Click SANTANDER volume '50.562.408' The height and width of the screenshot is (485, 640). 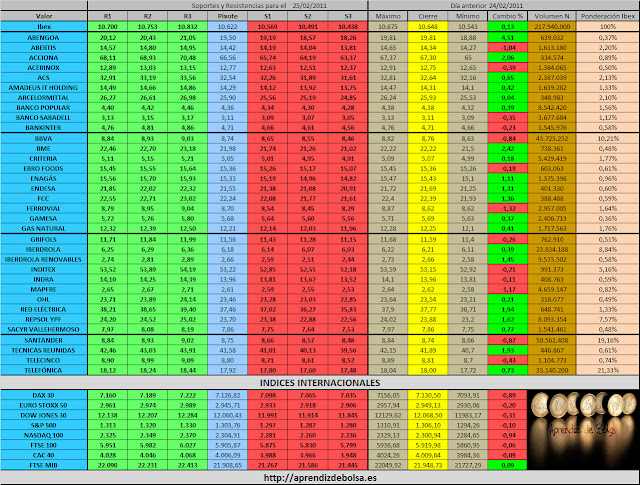point(552,340)
